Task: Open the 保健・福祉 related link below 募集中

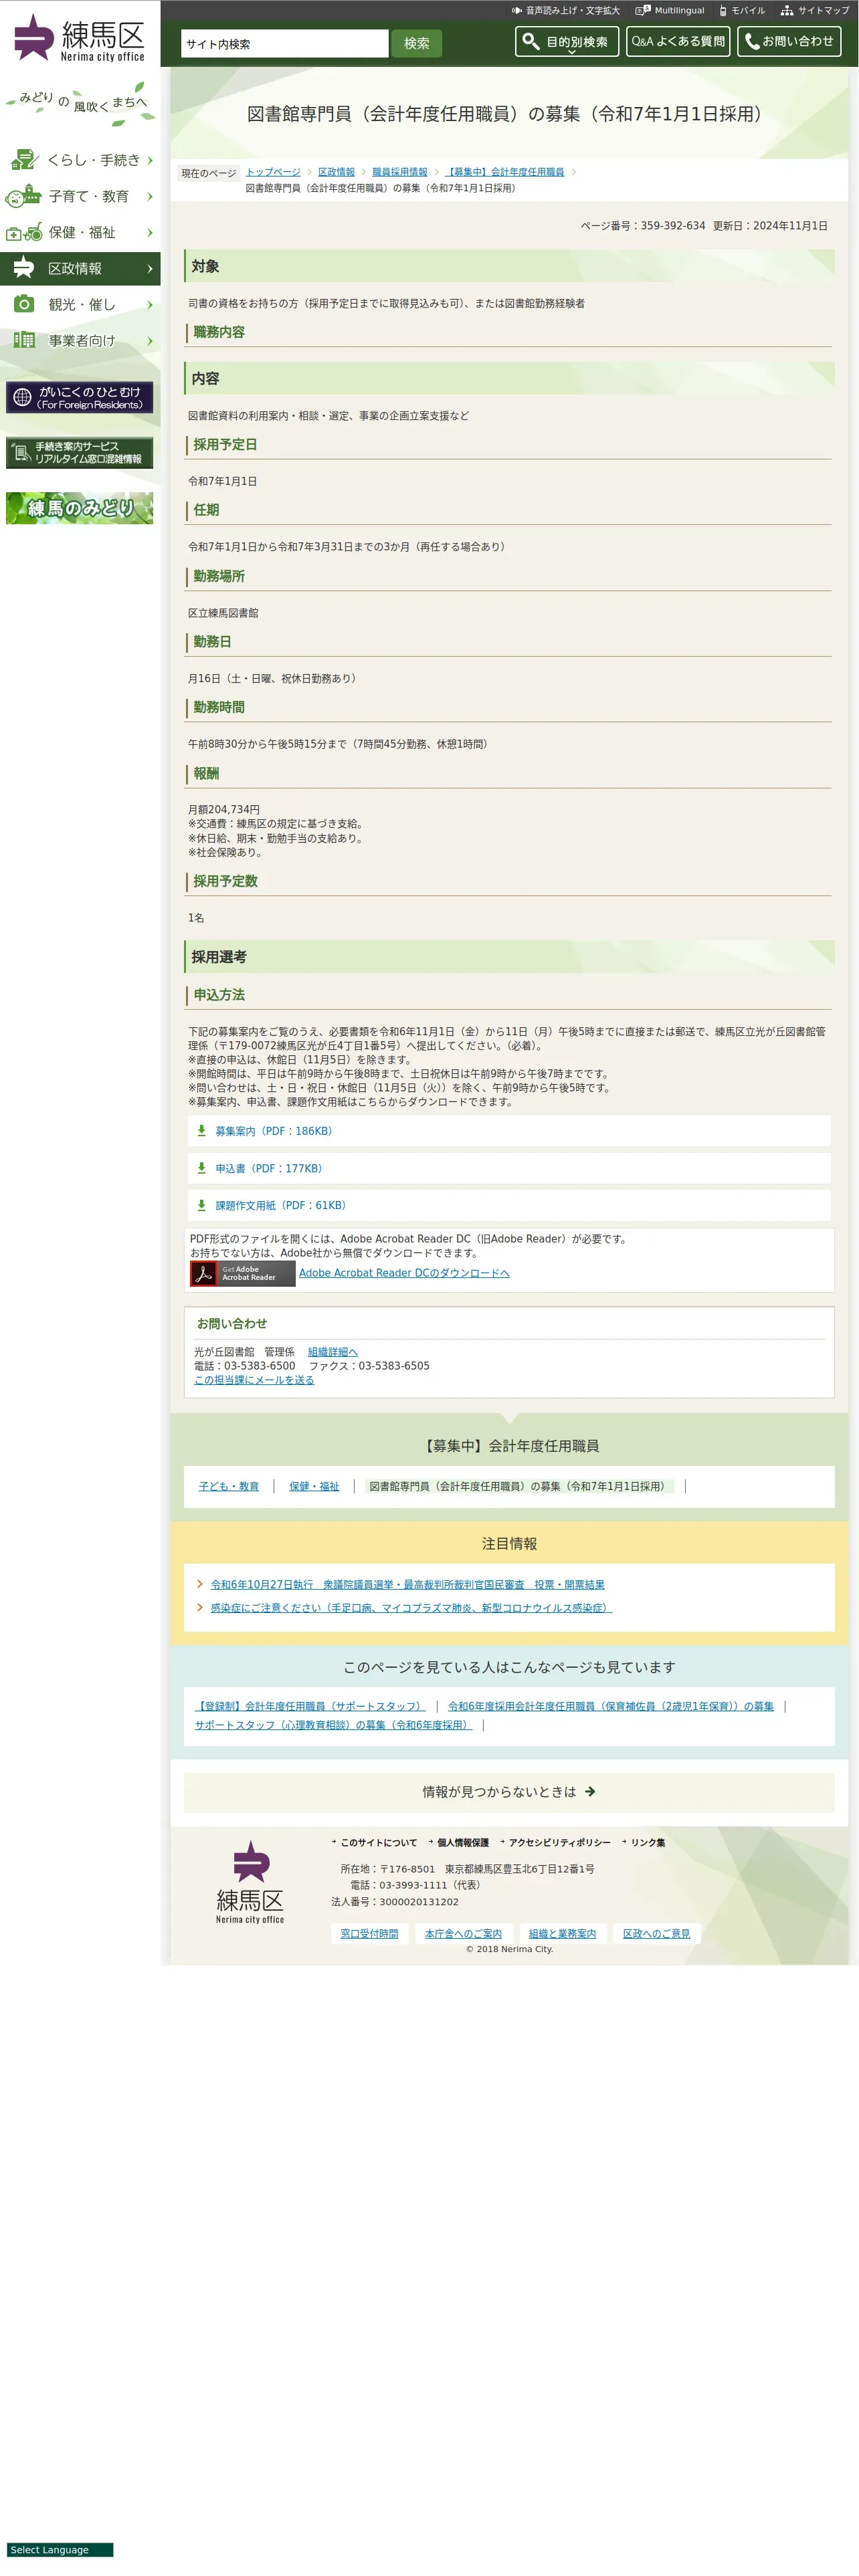Action: click(314, 1486)
